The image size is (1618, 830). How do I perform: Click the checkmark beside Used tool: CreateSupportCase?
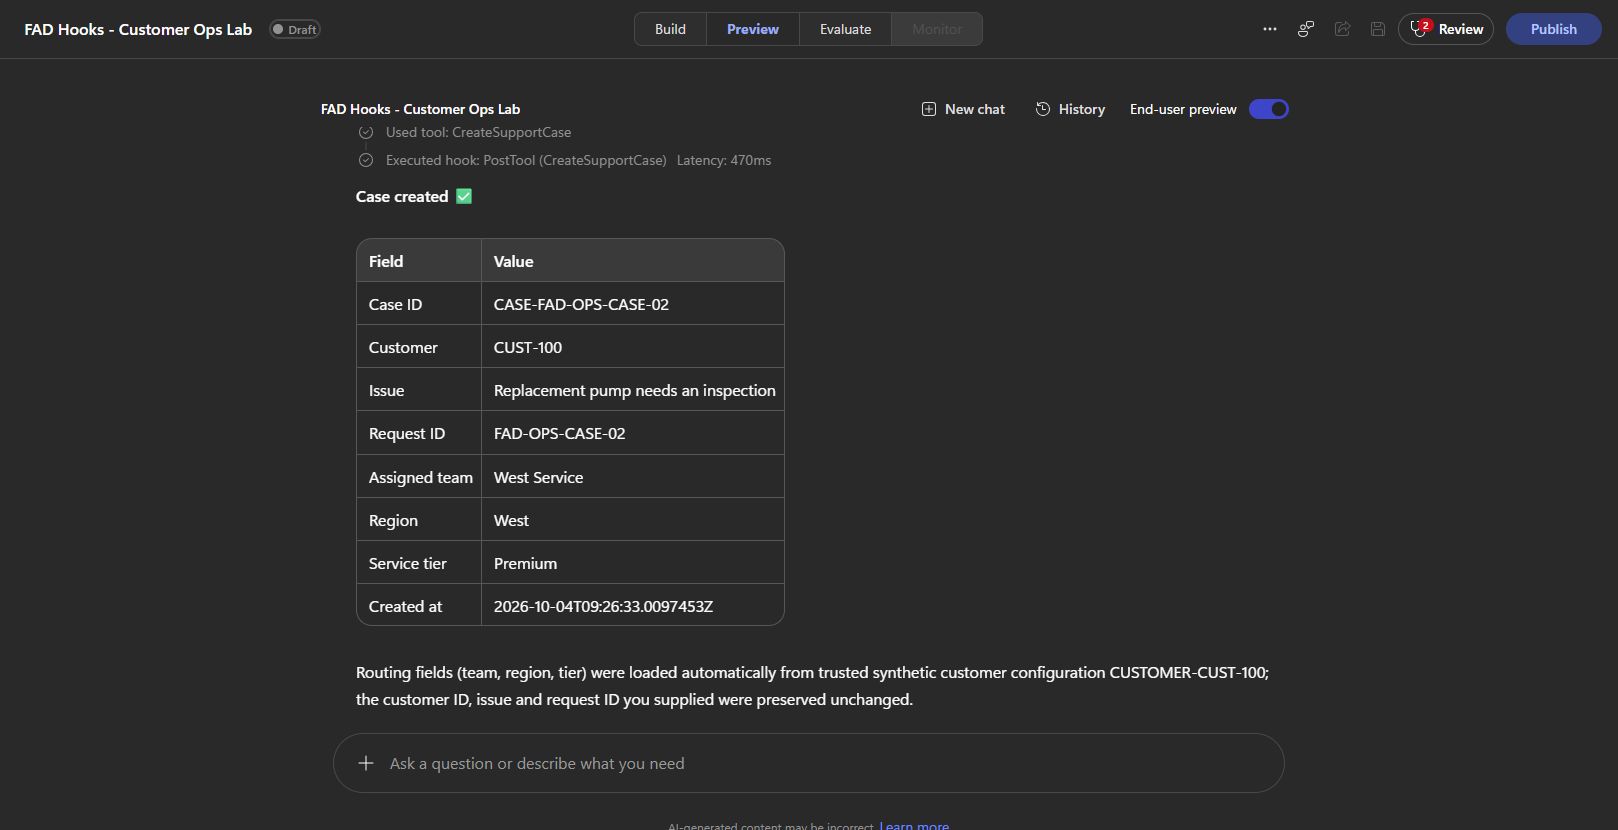pos(366,132)
